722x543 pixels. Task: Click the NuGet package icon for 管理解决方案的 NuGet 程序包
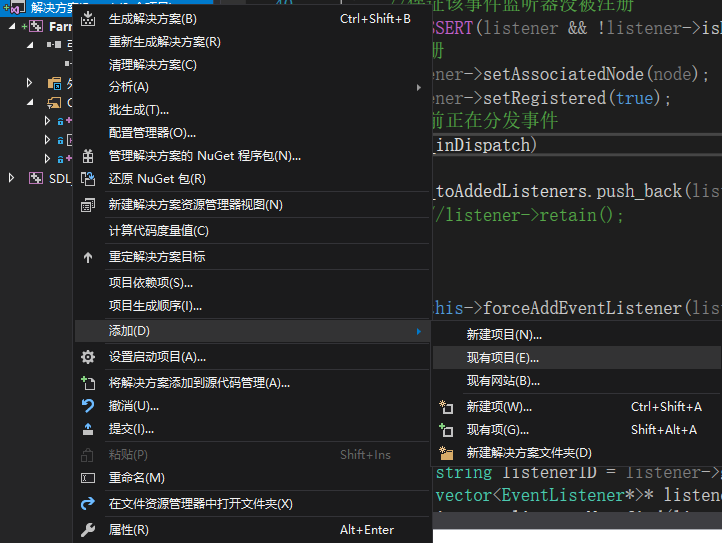pos(88,156)
